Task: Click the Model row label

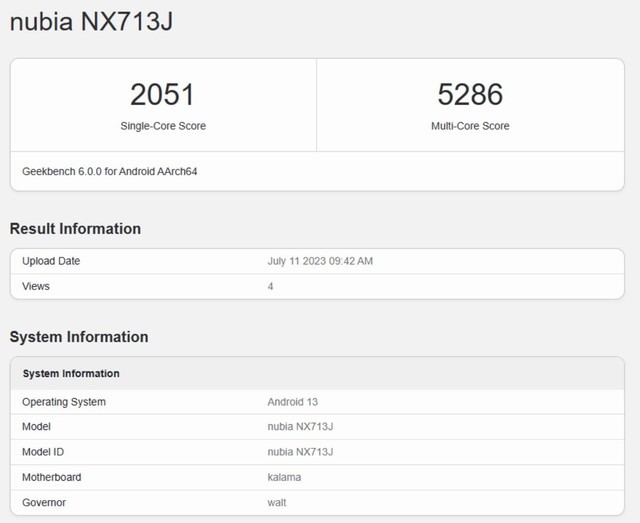Action: pyautogui.click(x=36, y=427)
